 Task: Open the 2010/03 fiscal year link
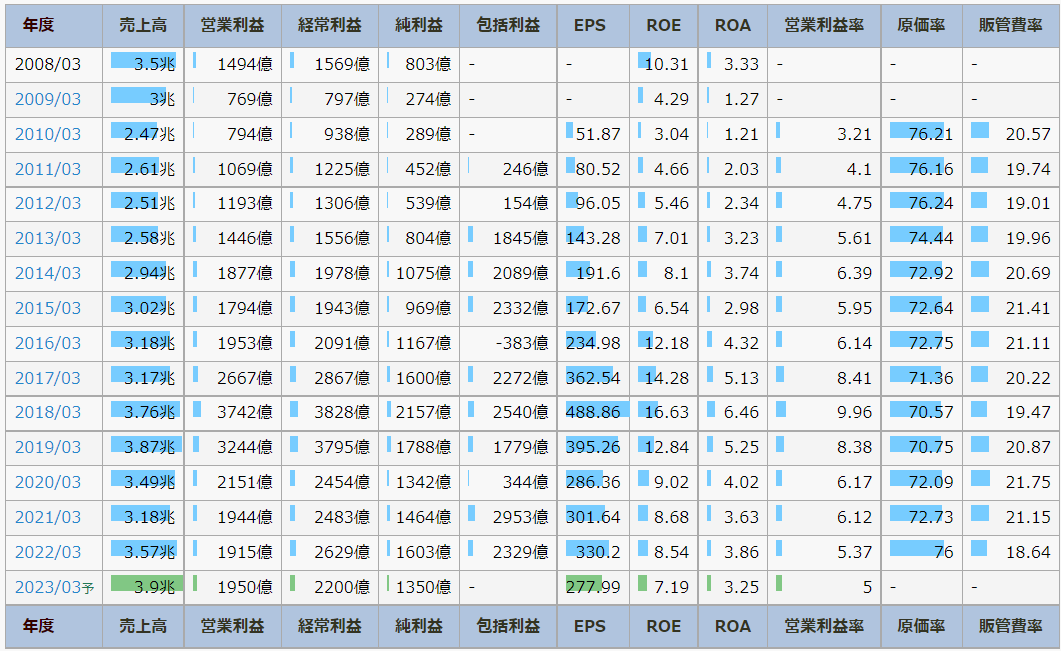(x=47, y=134)
